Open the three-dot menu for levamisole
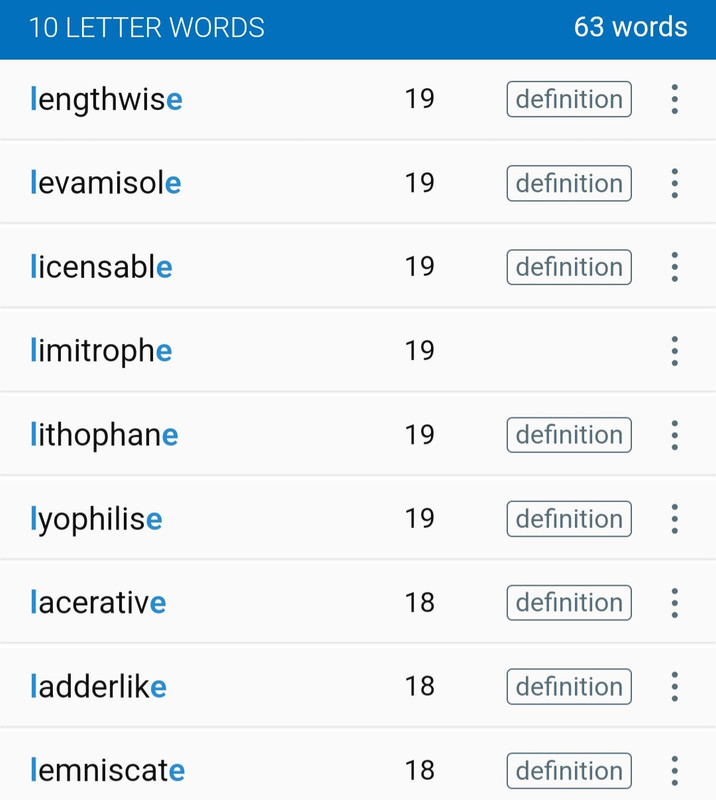716x800 pixels. click(674, 183)
